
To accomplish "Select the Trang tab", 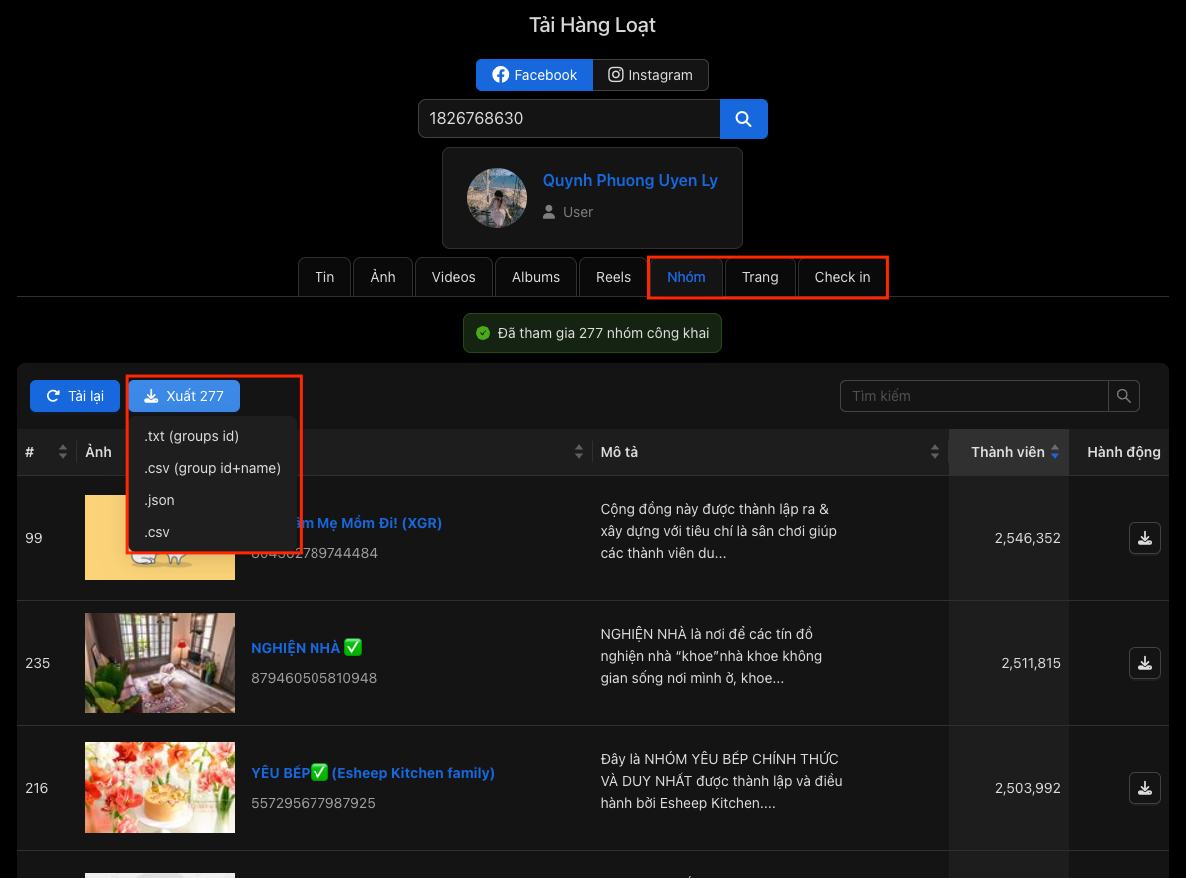I will [x=760, y=277].
